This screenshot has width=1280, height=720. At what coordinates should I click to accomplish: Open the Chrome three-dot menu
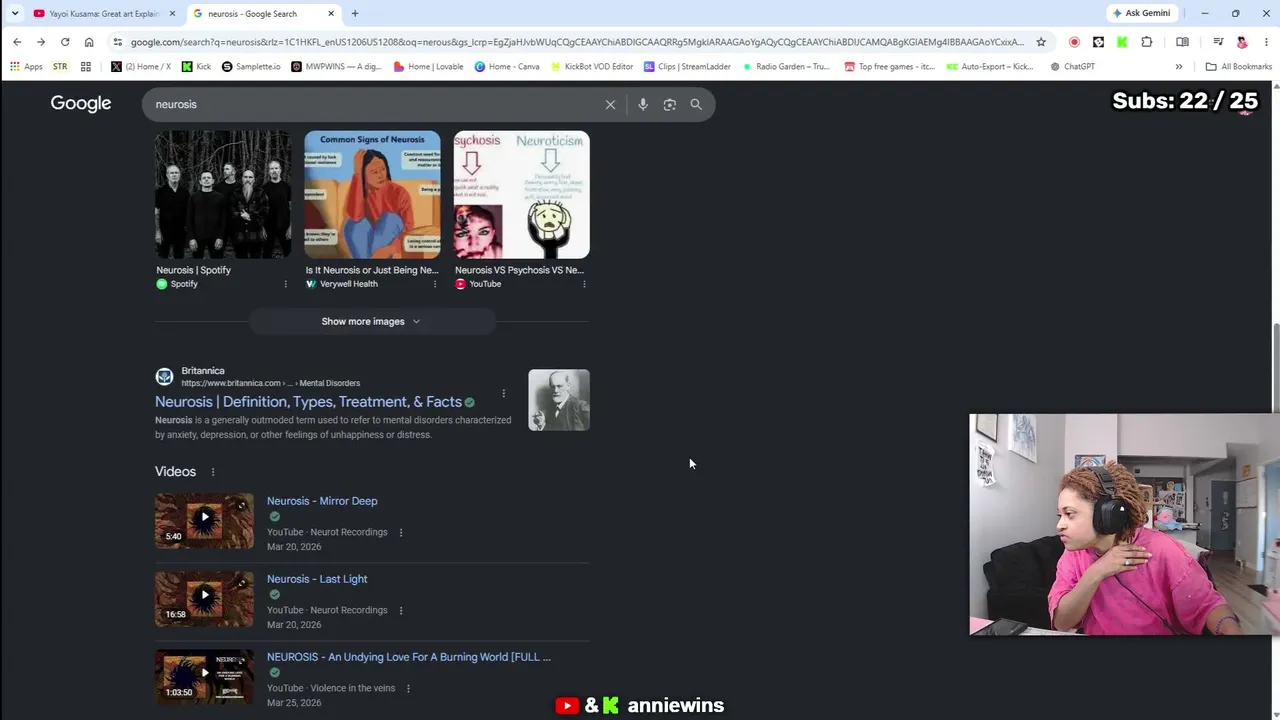point(1265,42)
